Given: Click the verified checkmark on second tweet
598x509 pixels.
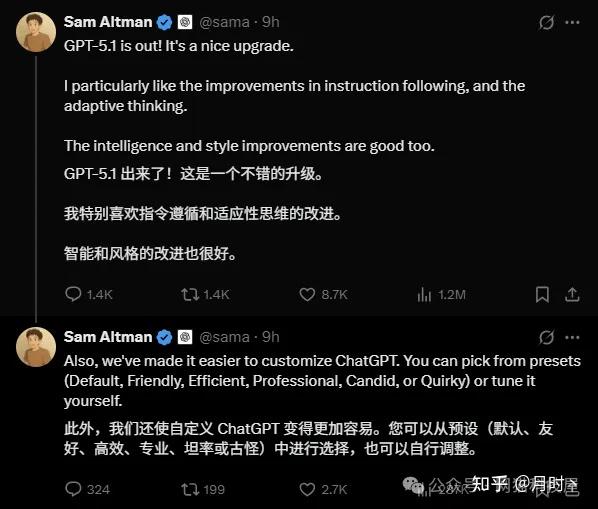Looking at the screenshot, I should [x=164, y=337].
